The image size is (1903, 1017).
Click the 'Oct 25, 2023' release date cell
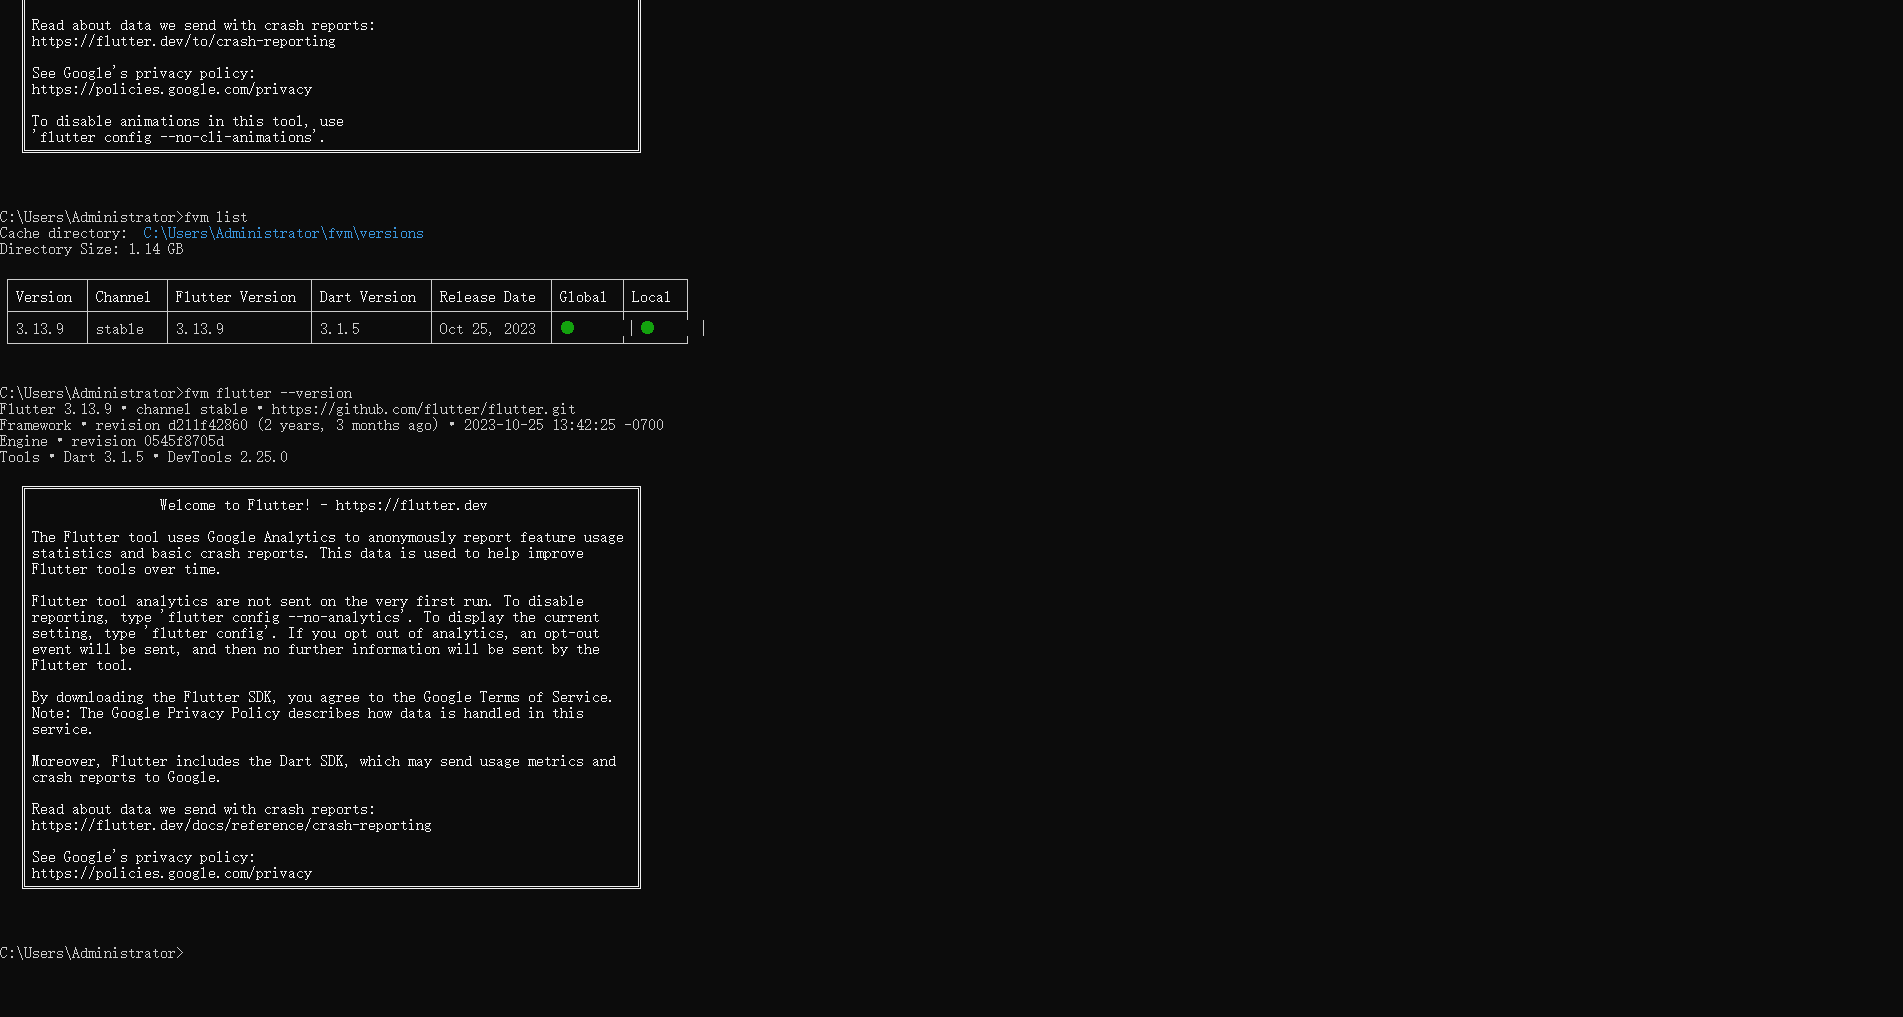pyautogui.click(x=487, y=329)
